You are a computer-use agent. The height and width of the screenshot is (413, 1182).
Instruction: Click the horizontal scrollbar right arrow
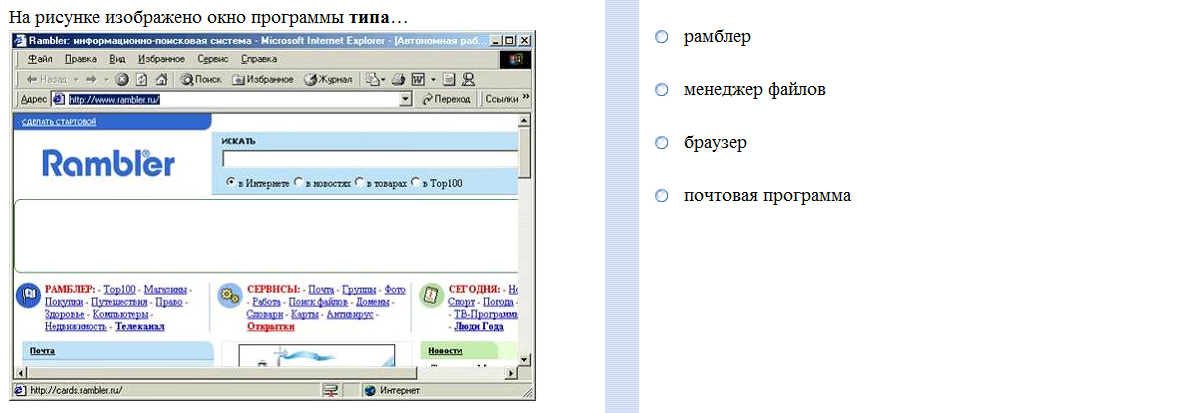click(513, 374)
